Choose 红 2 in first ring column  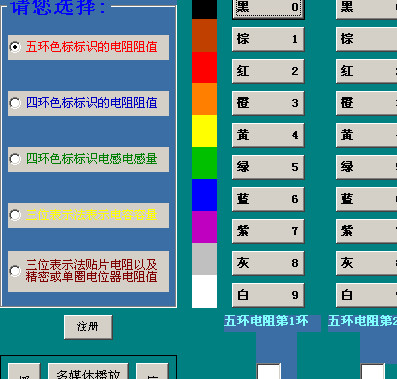(x=268, y=71)
